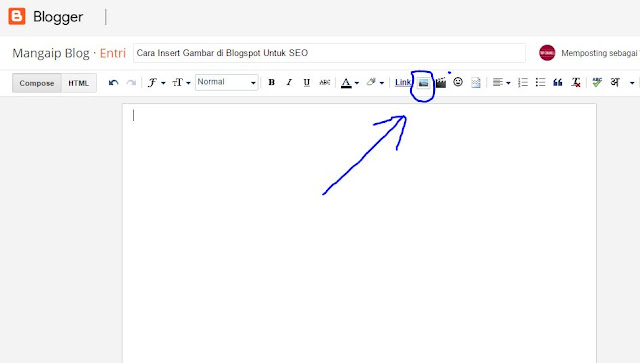Insert a jump break

[476, 83]
